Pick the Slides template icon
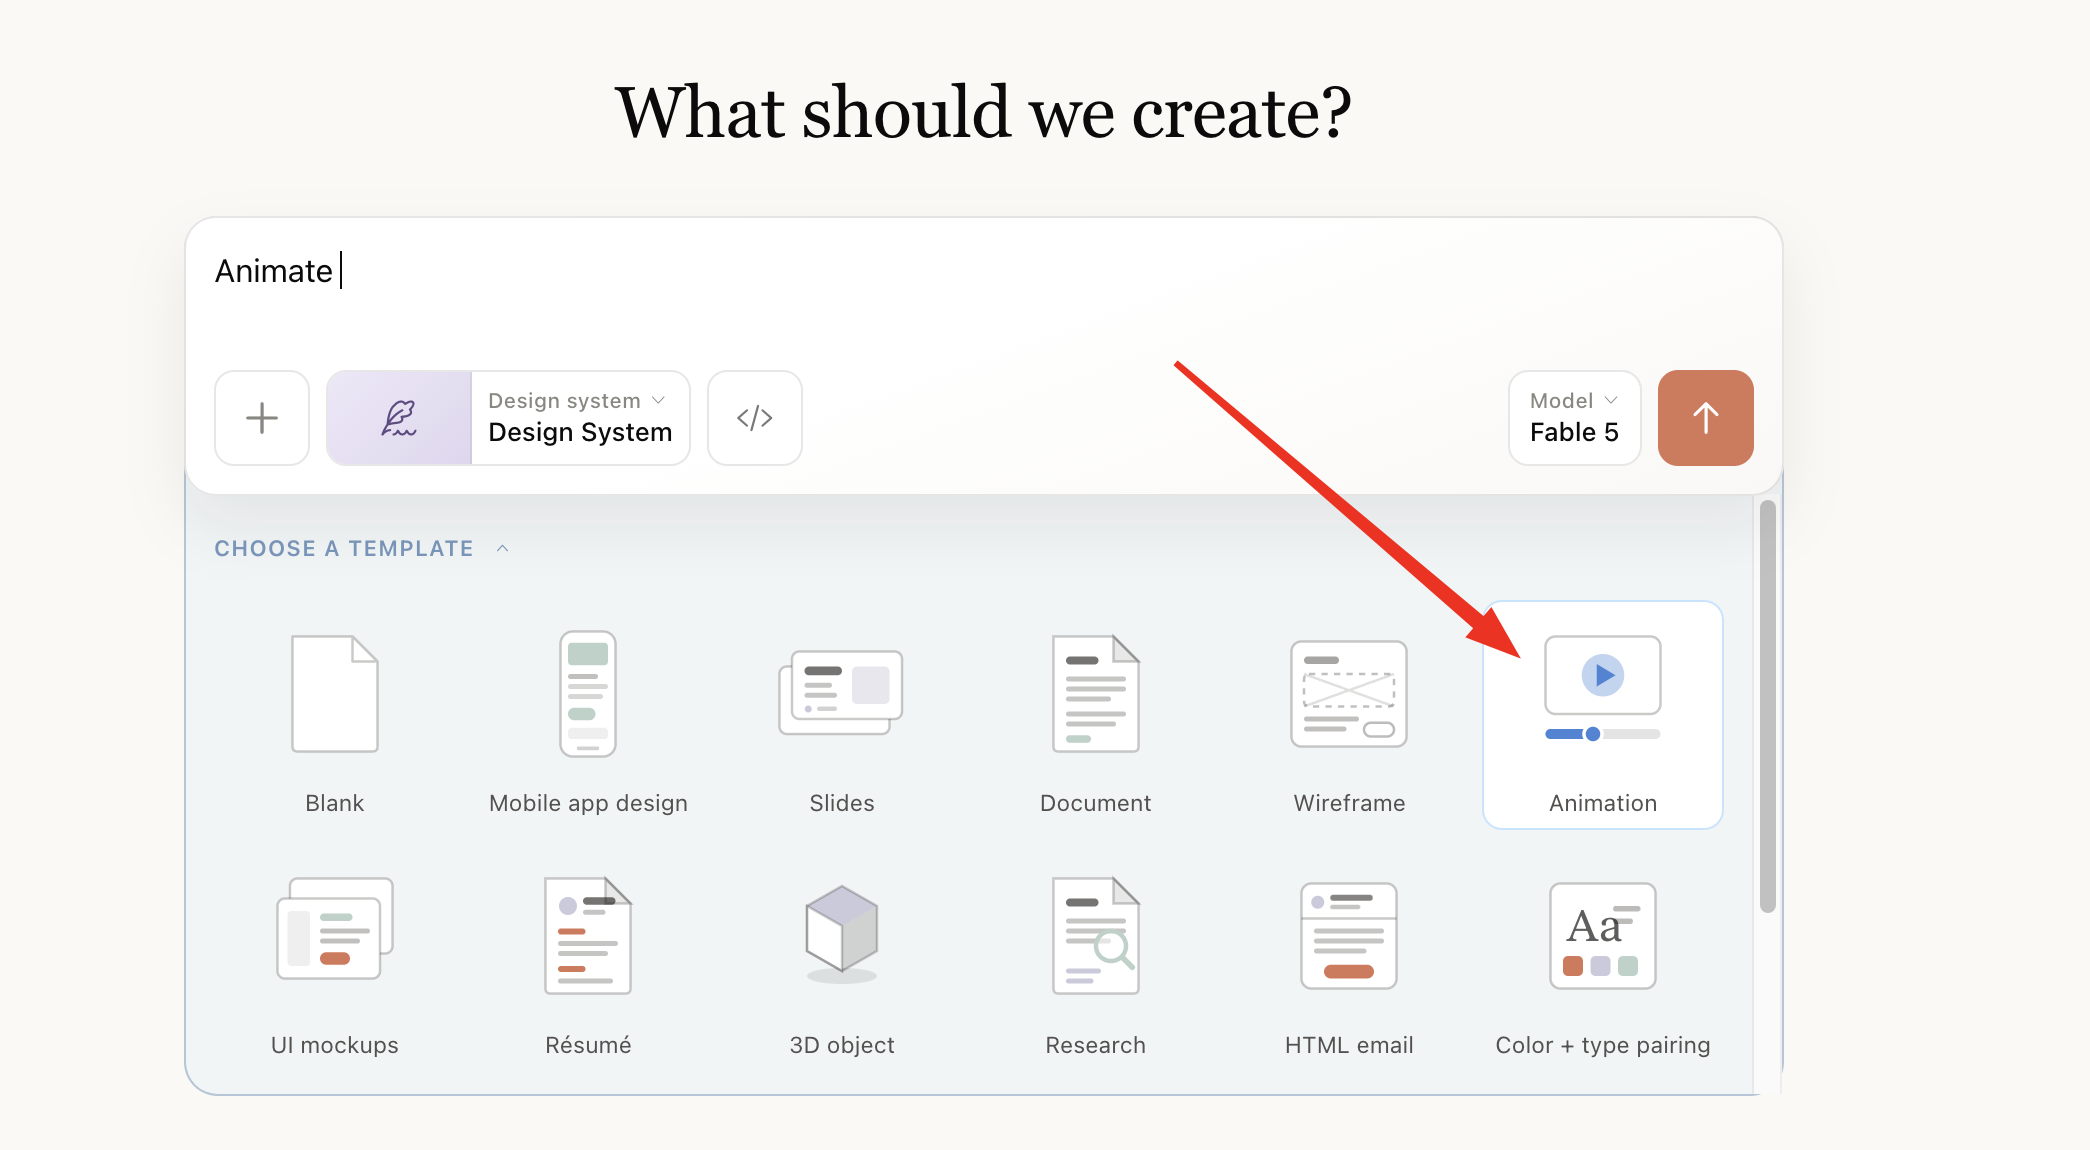Screen dimensions: 2090x1150 (841, 693)
